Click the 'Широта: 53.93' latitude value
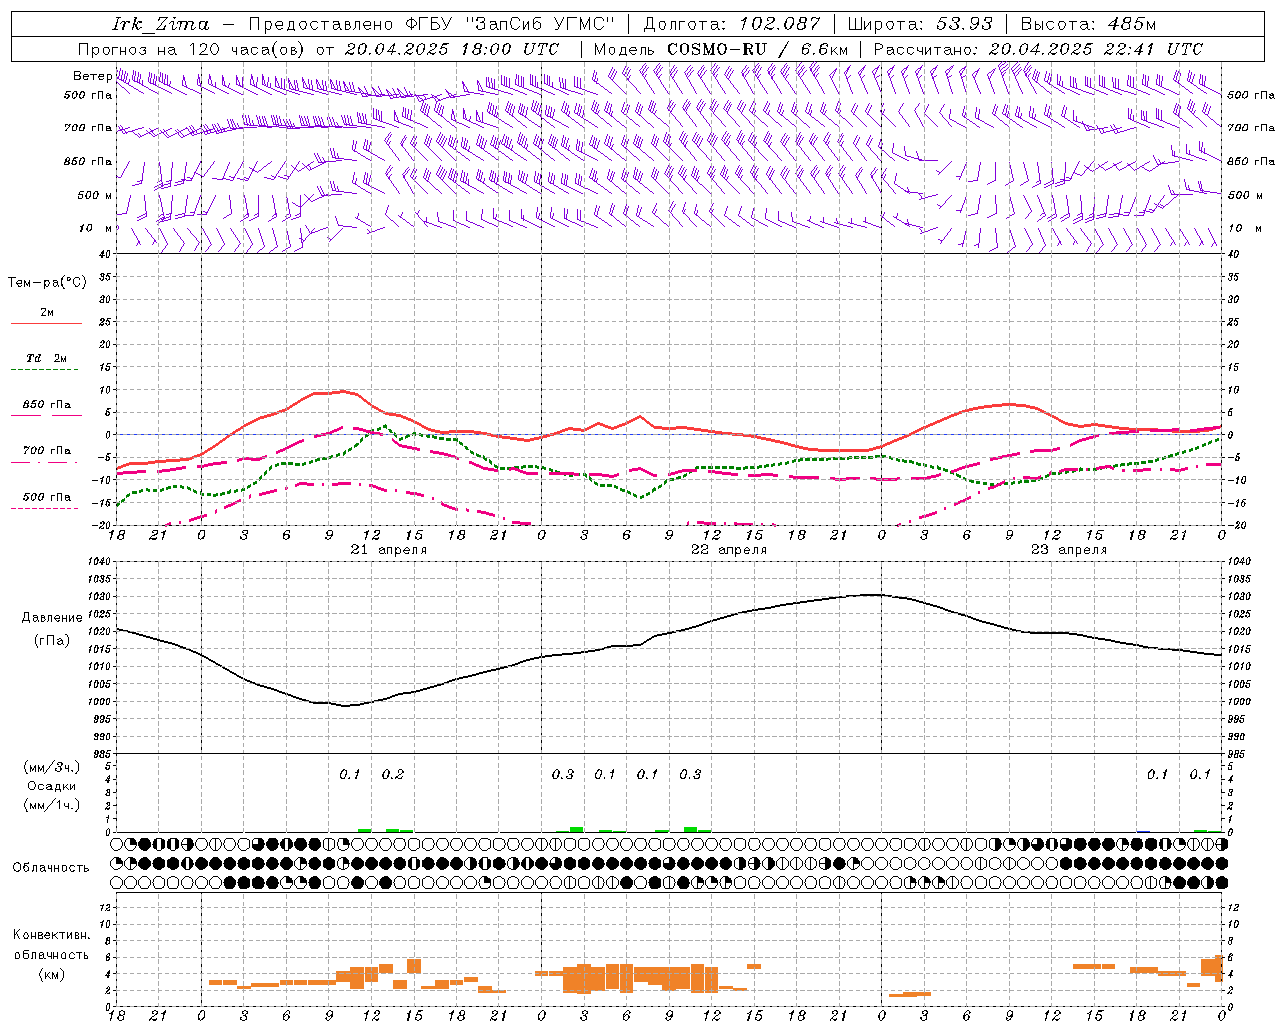 920,24
